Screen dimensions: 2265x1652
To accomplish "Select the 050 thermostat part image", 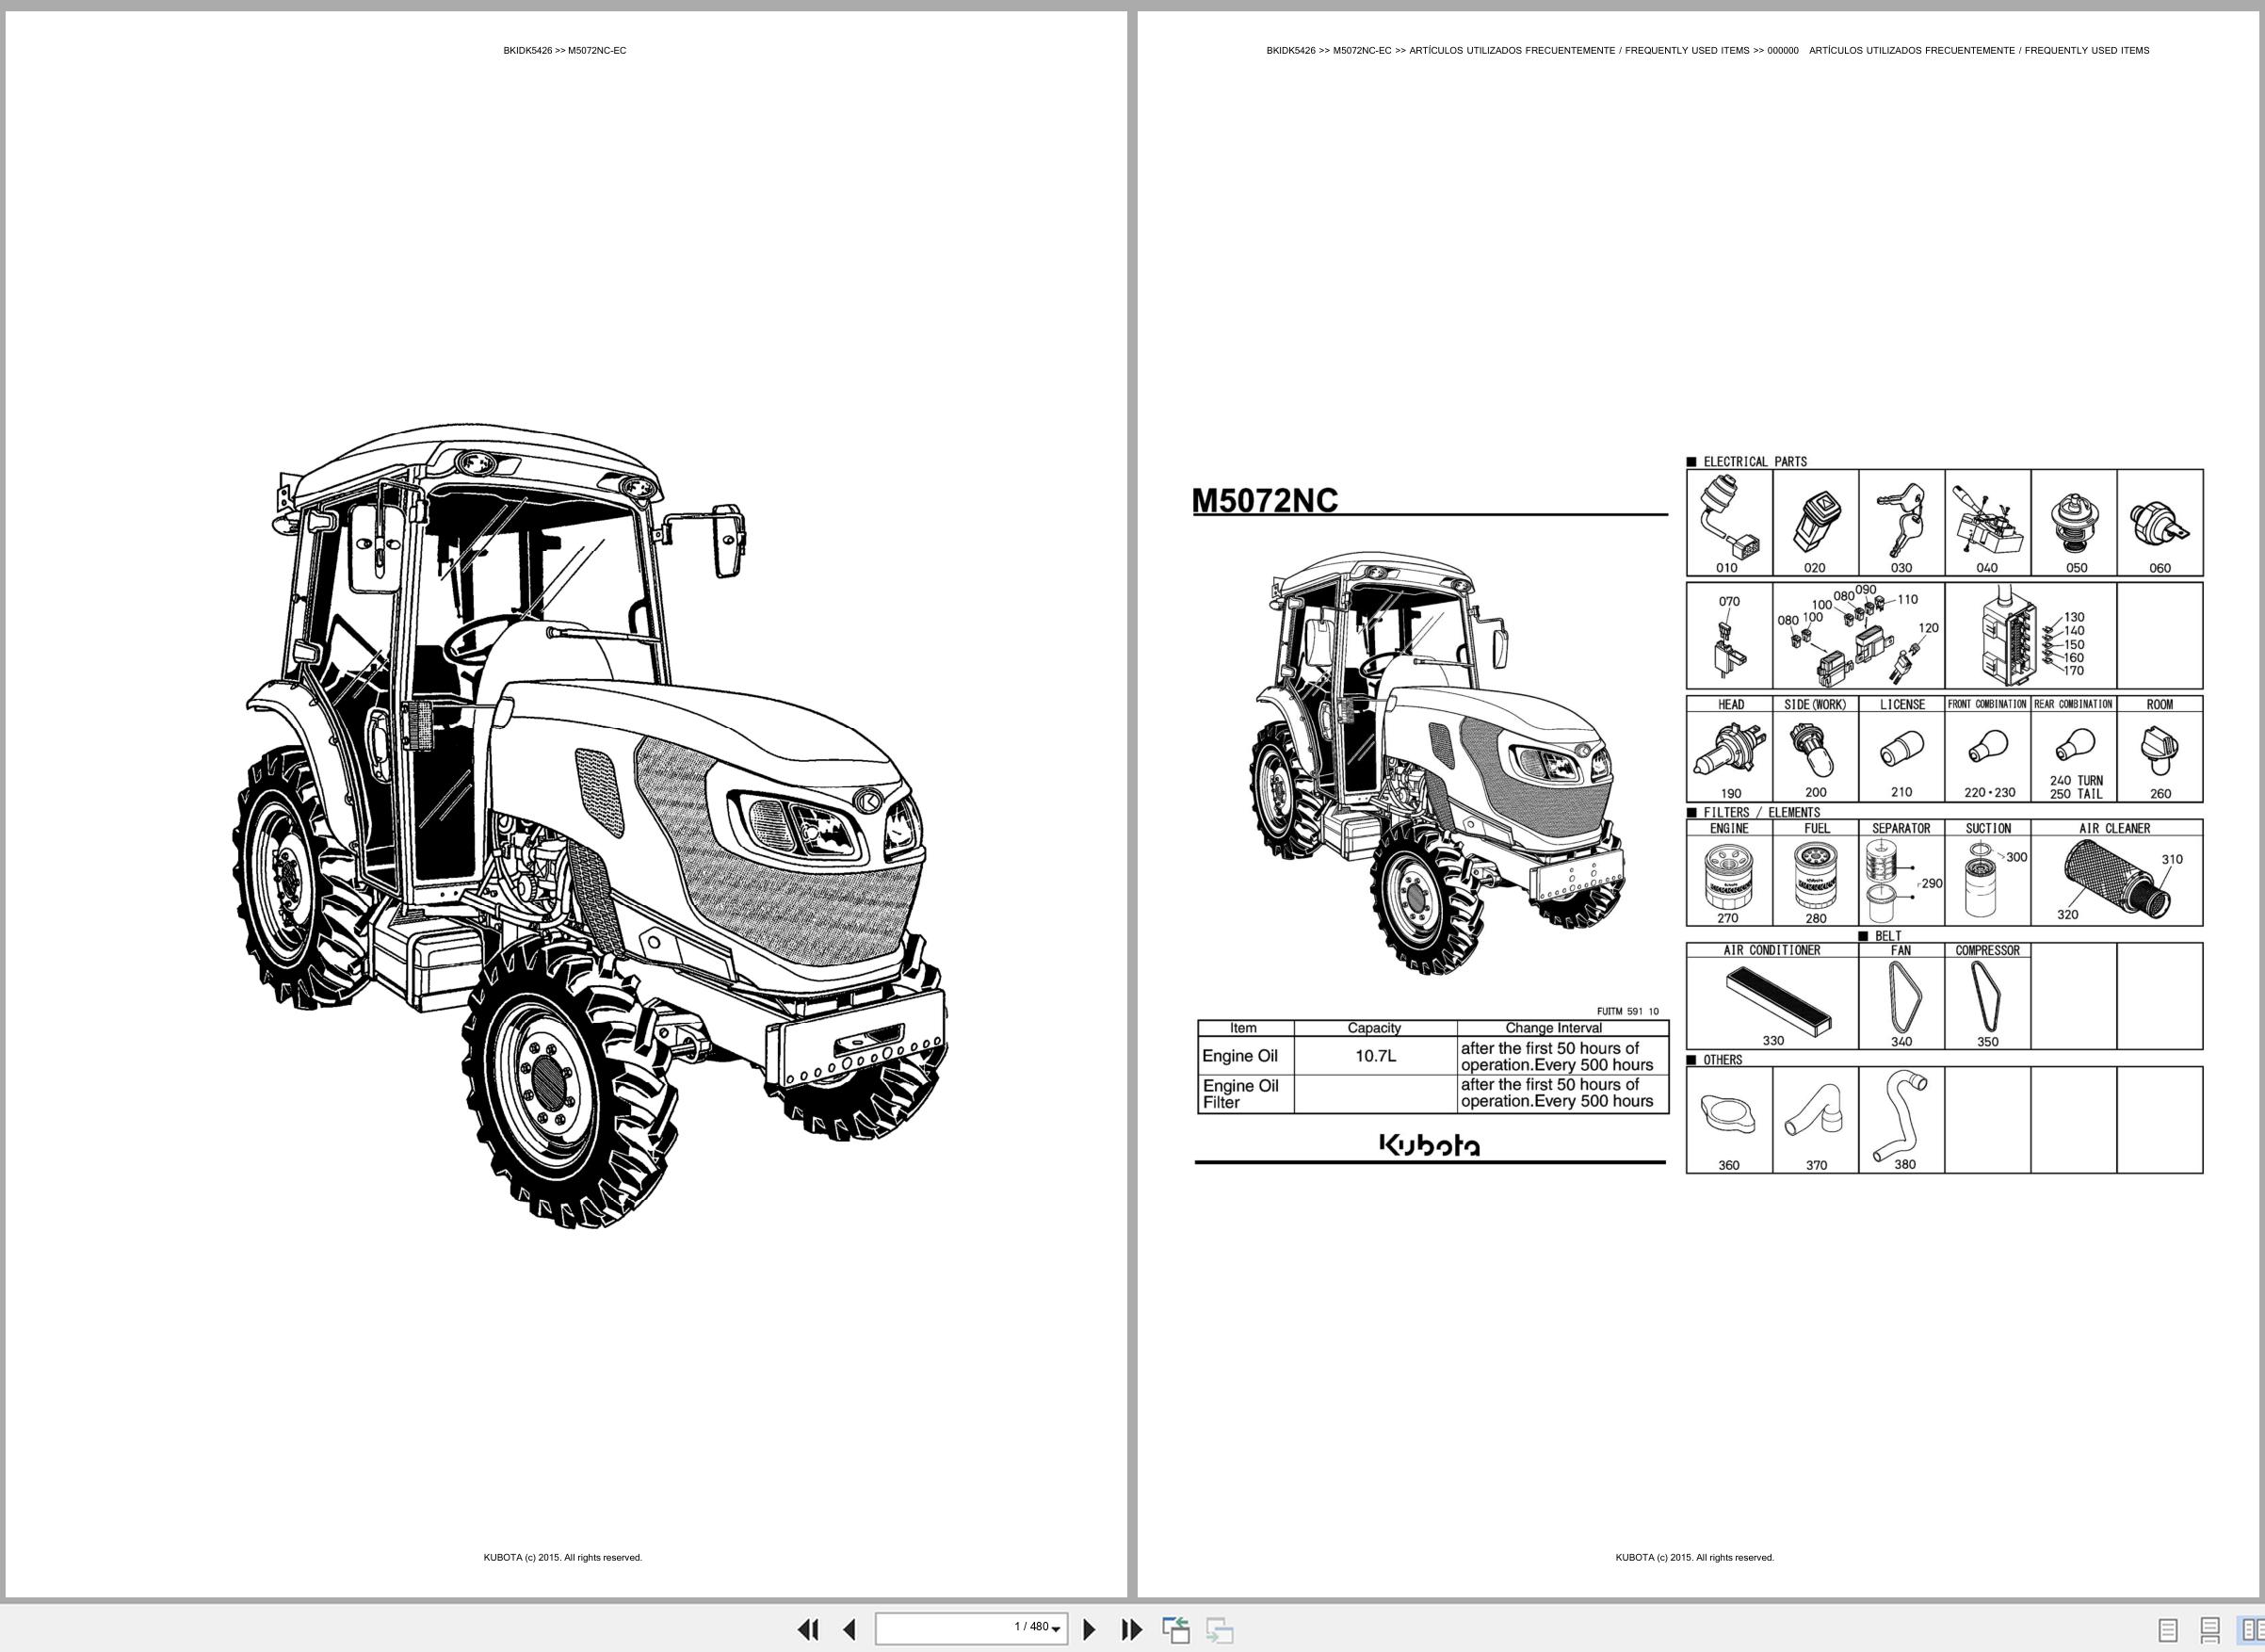I will tap(2074, 523).
